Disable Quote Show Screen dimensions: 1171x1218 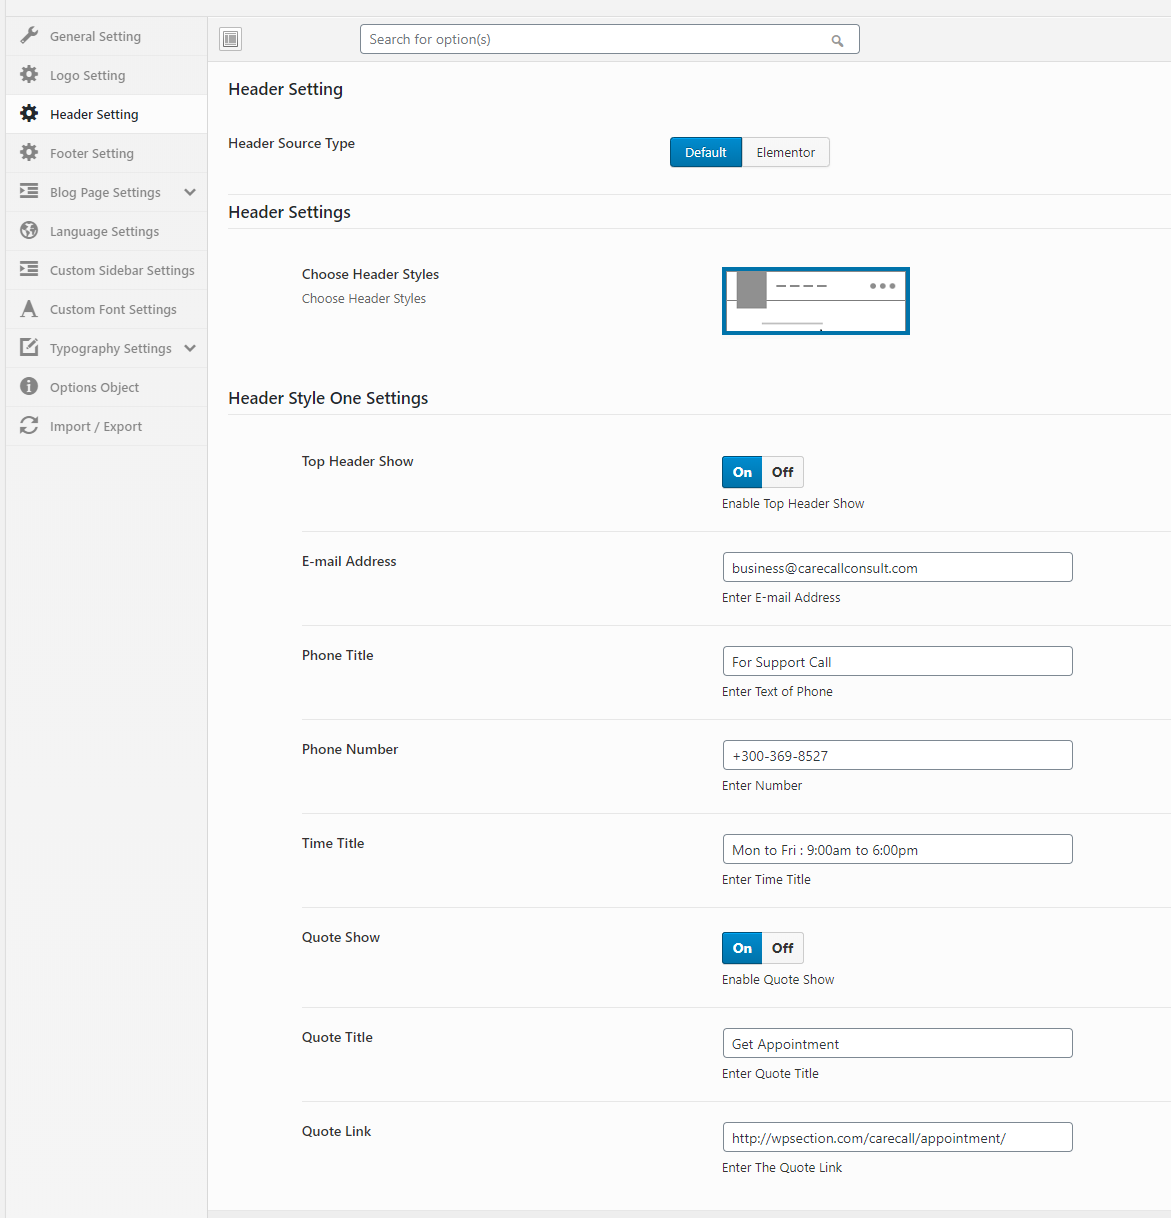(782, 947)
